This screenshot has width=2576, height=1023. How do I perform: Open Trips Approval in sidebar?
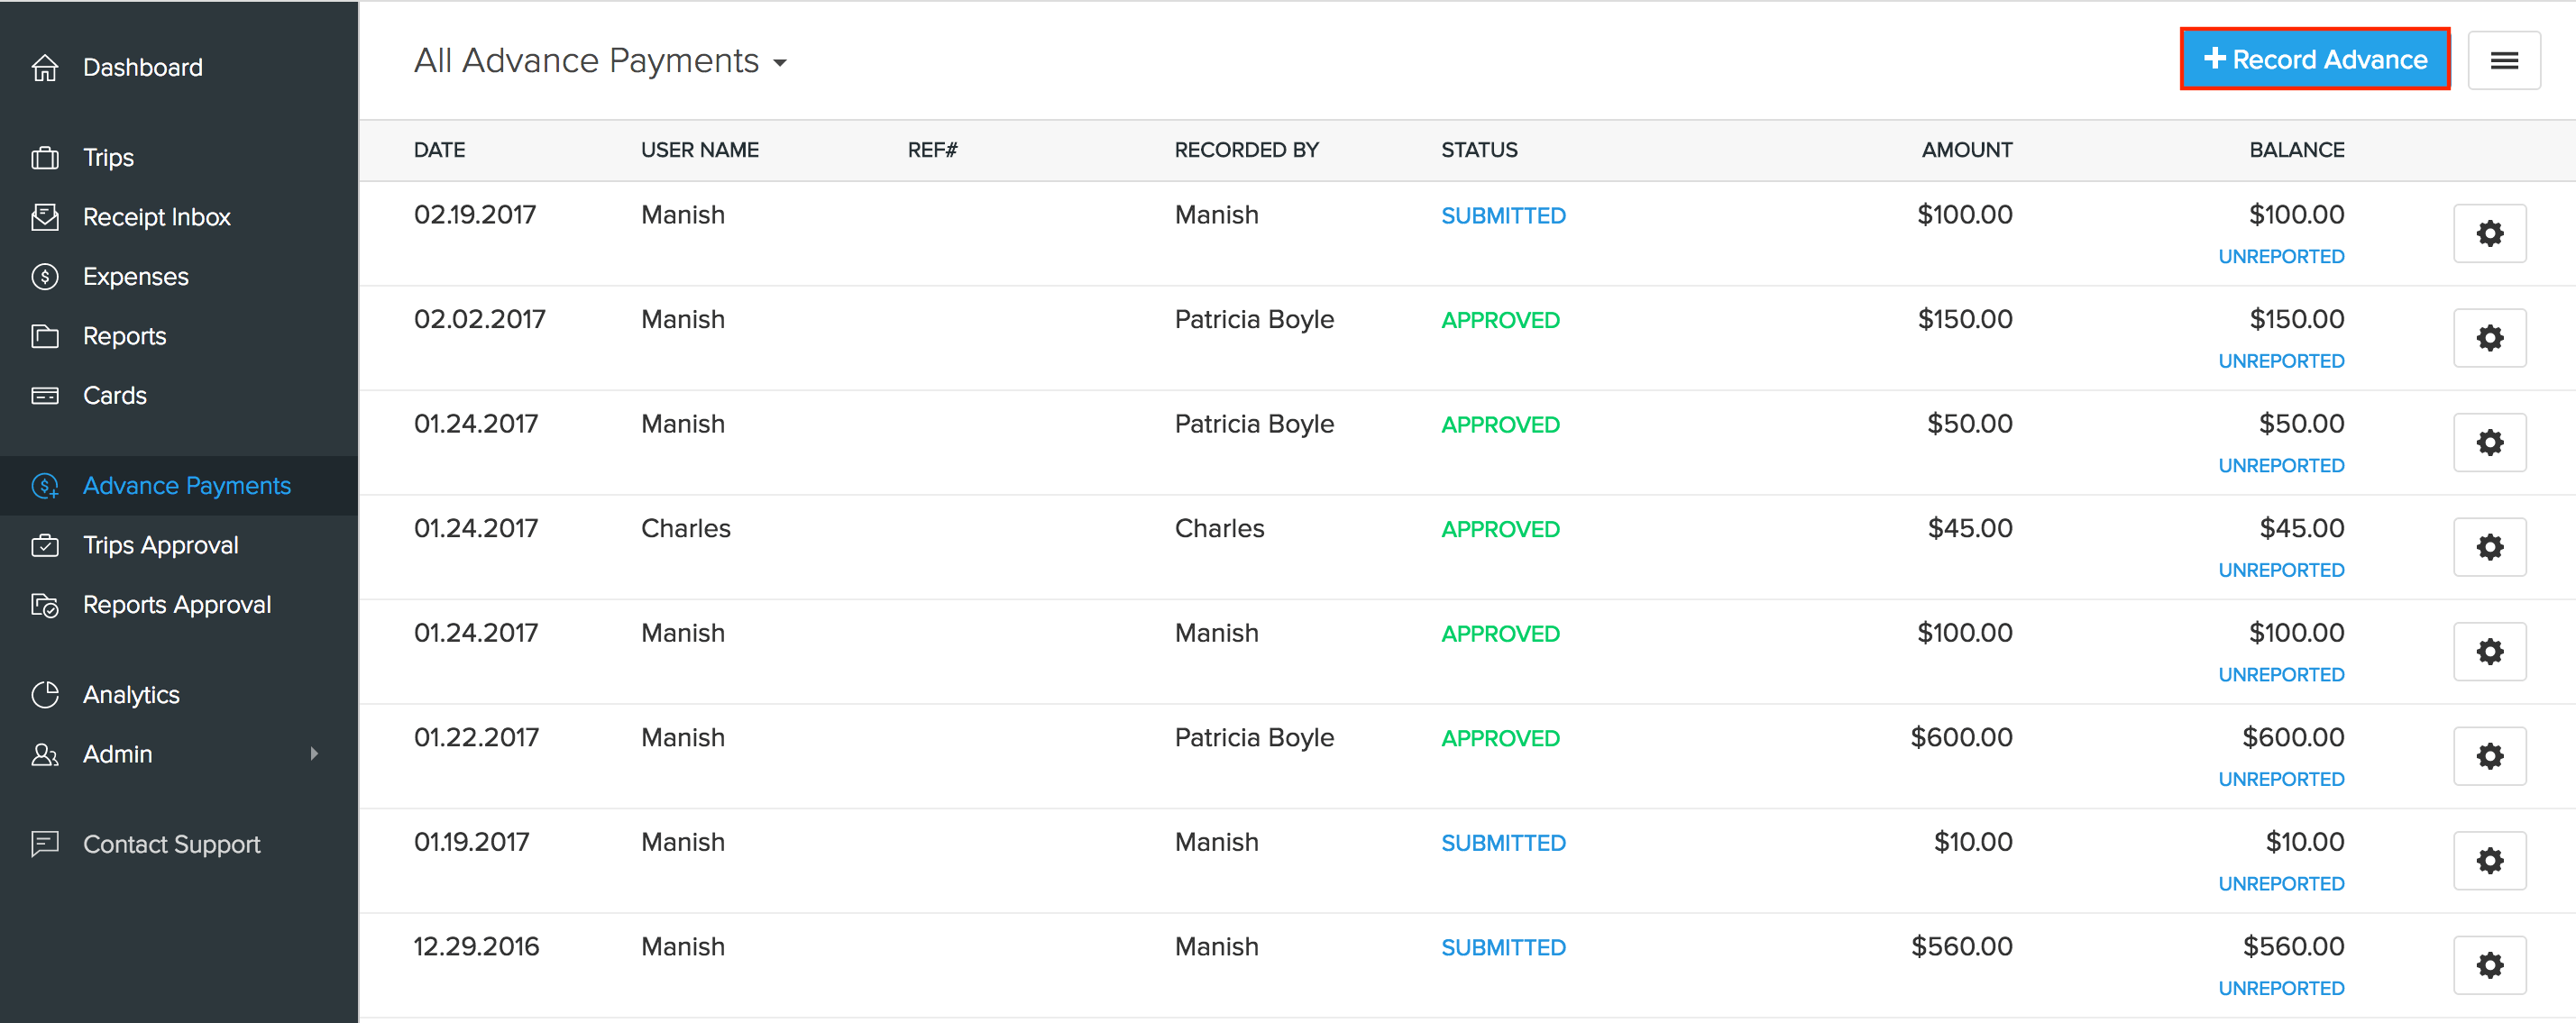pos(160,545)
